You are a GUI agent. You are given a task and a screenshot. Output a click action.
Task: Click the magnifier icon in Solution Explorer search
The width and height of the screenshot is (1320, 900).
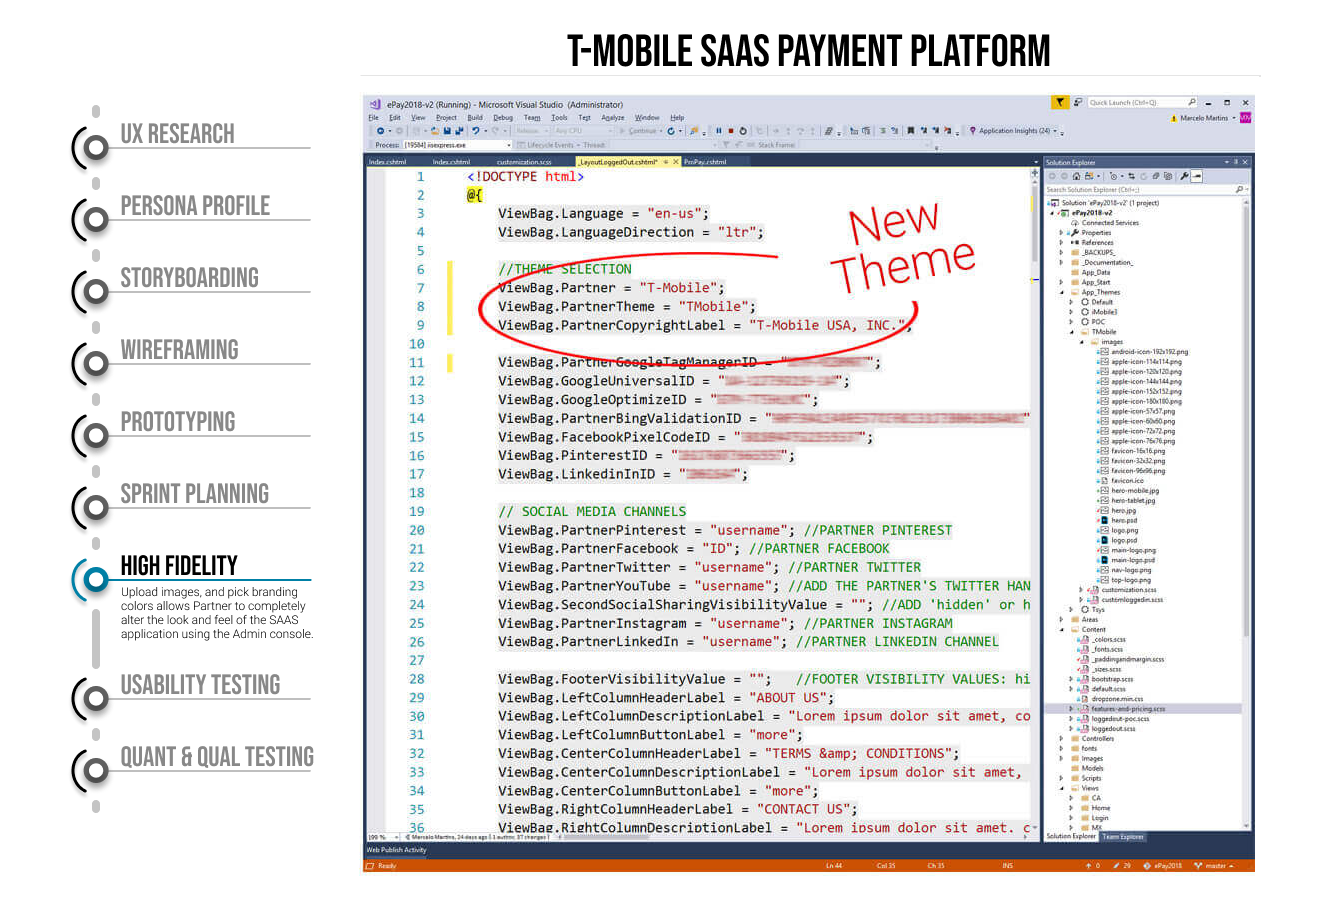tap(1239, 189)
